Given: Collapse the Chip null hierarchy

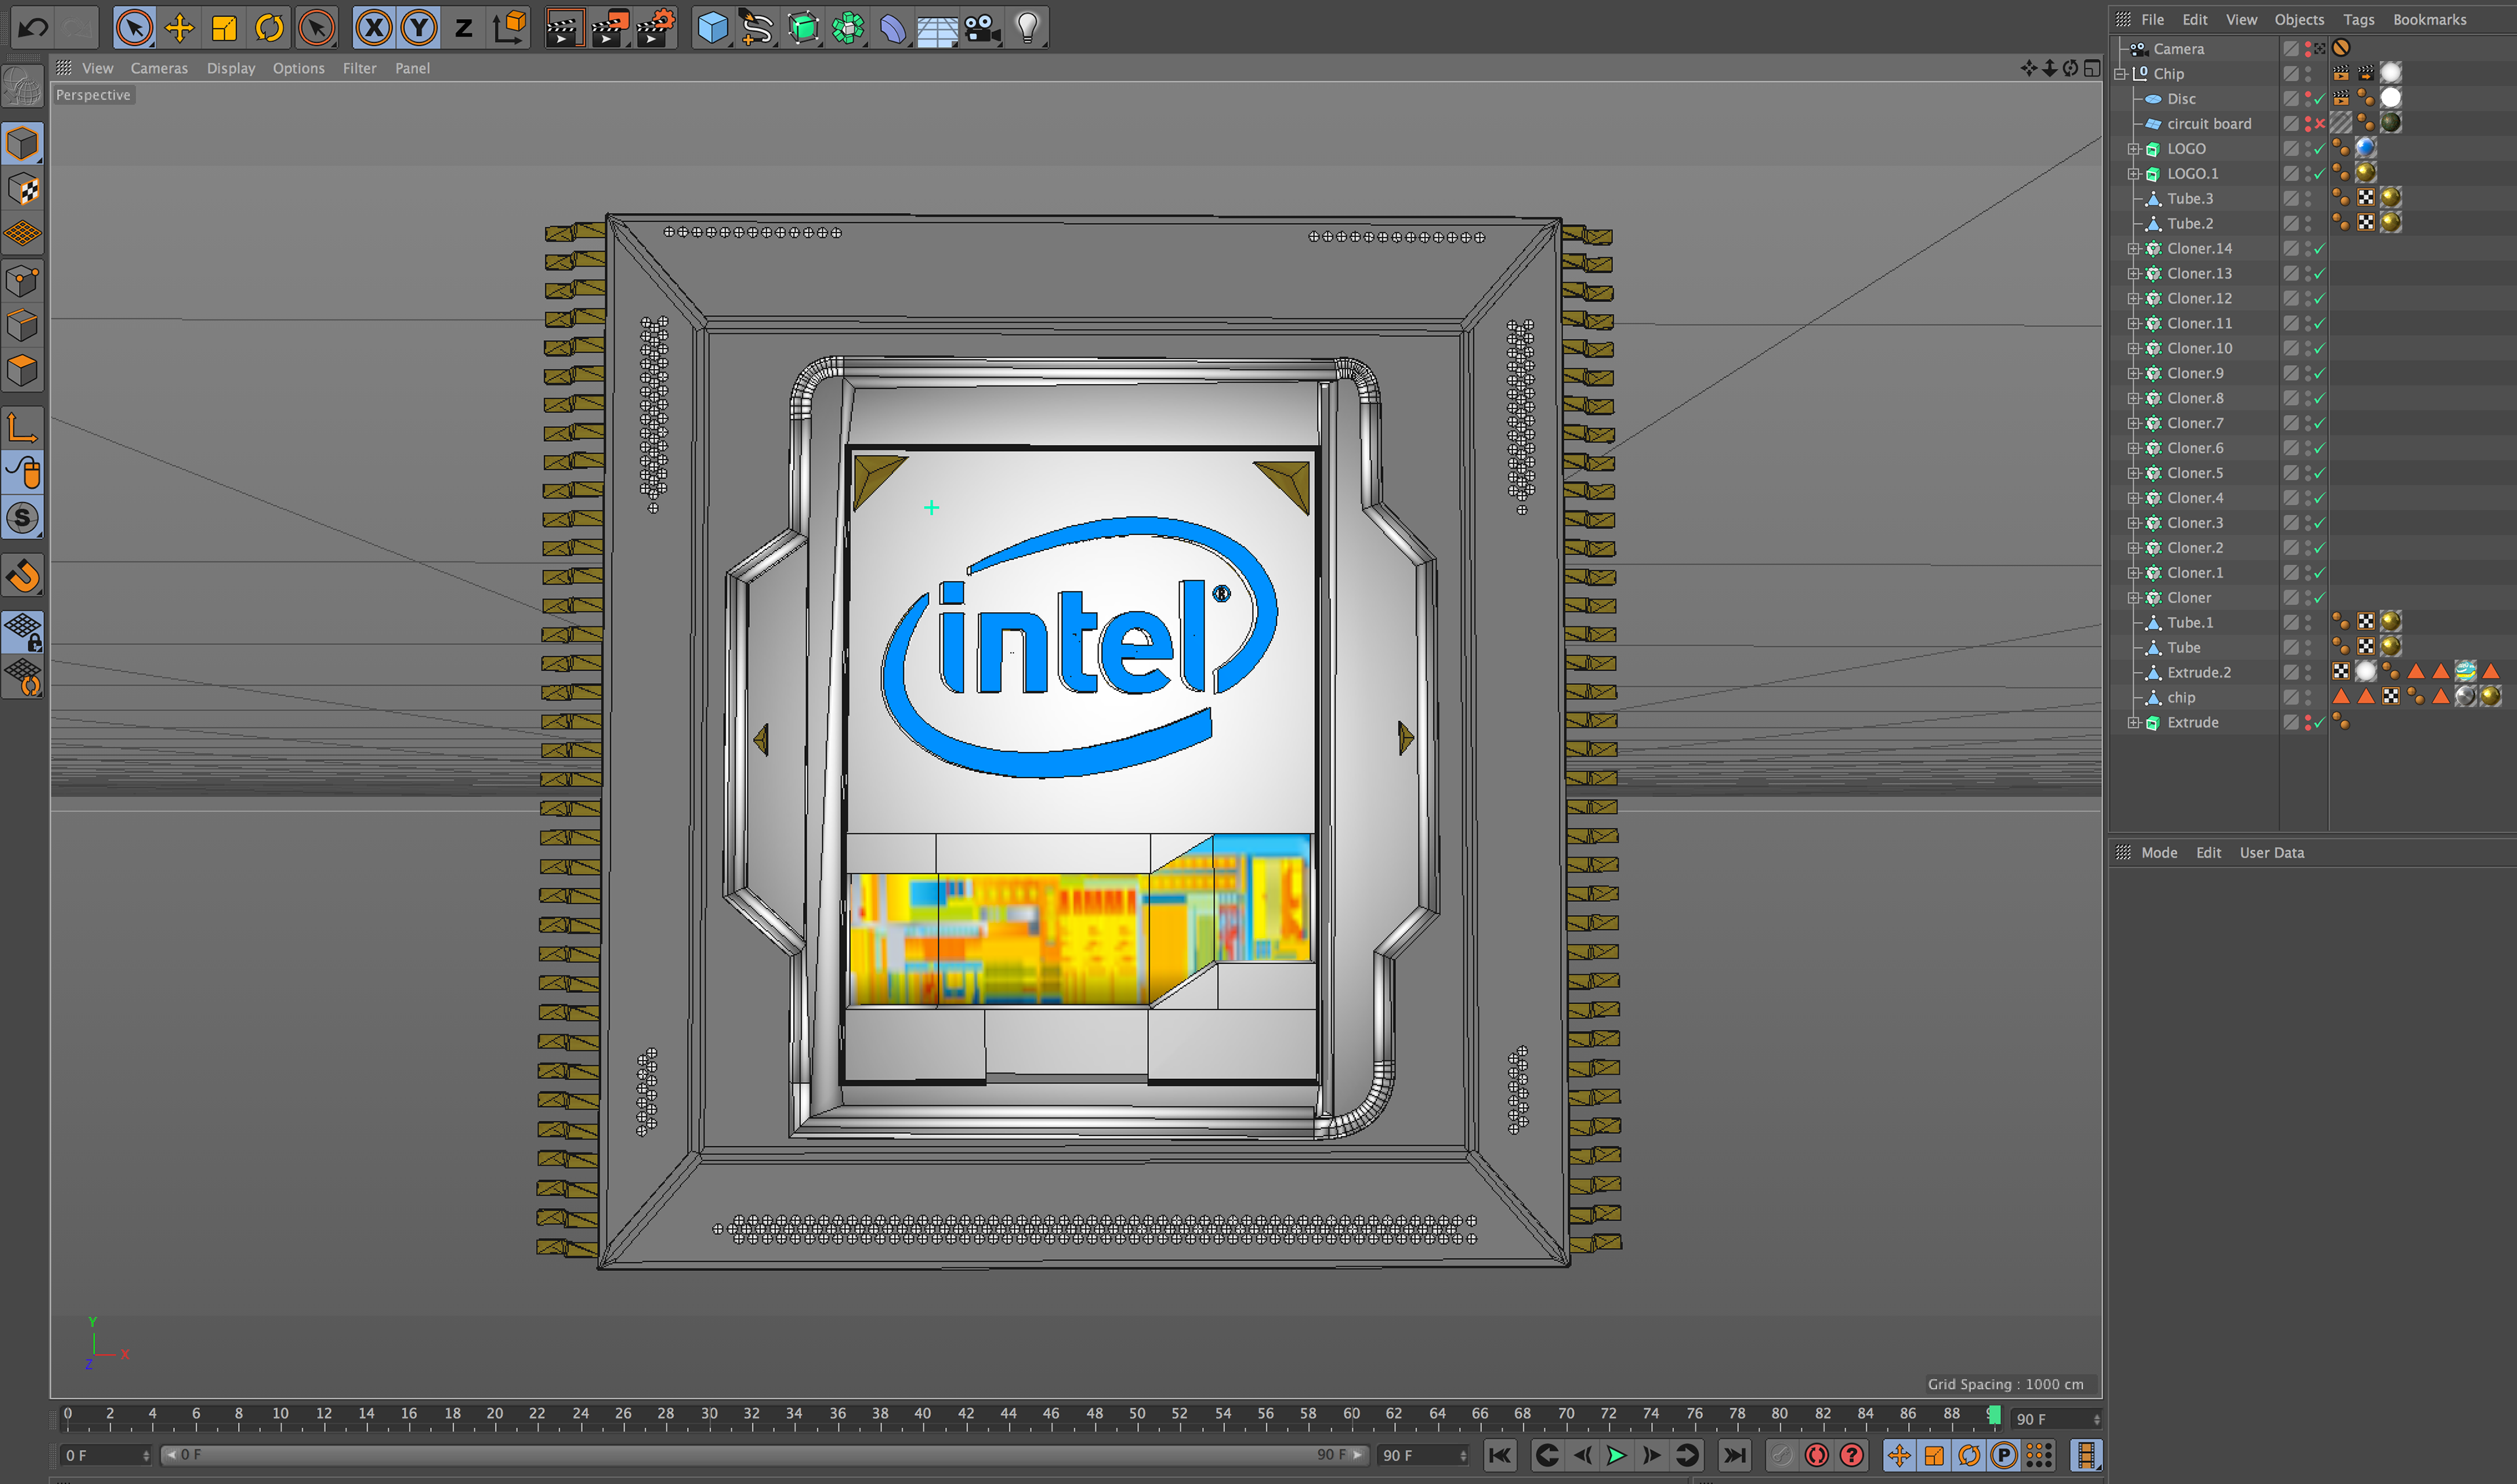Looking at the screenshot, I should [x=2119, y=74].
